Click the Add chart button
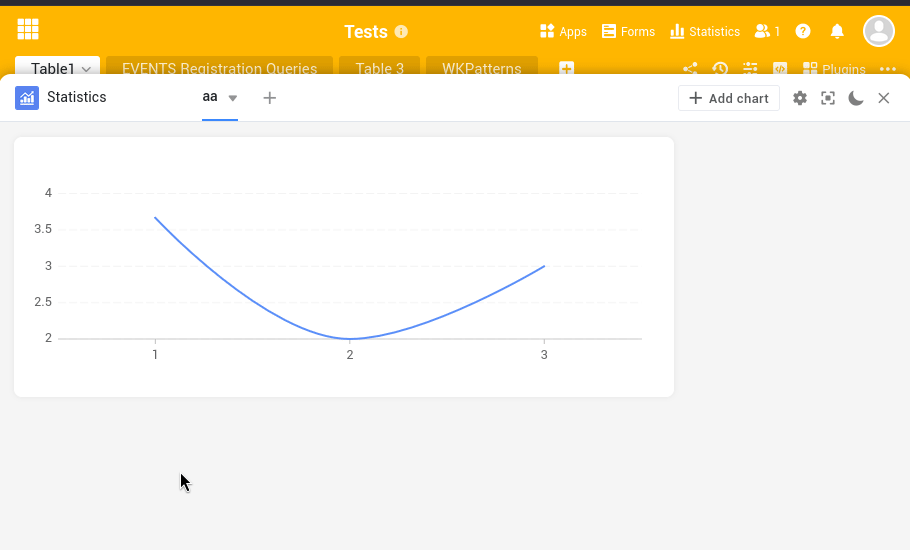 click(x=729, y=98)
